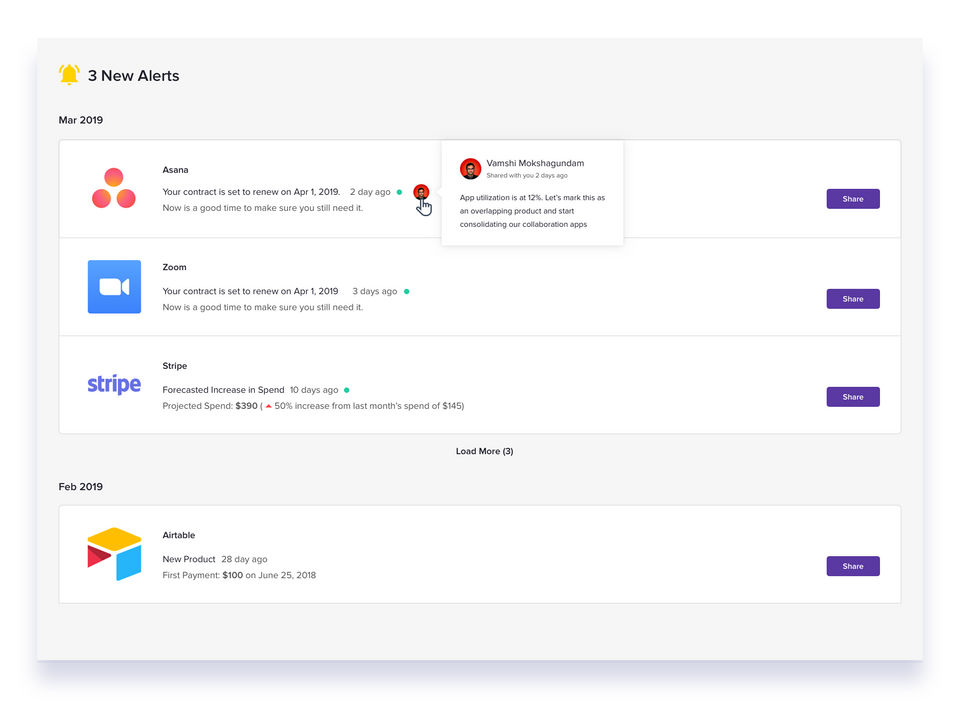The height and width of the screenshot is (707, 960).
Task: Click the Stripe logo
Action: click(114, 384)
